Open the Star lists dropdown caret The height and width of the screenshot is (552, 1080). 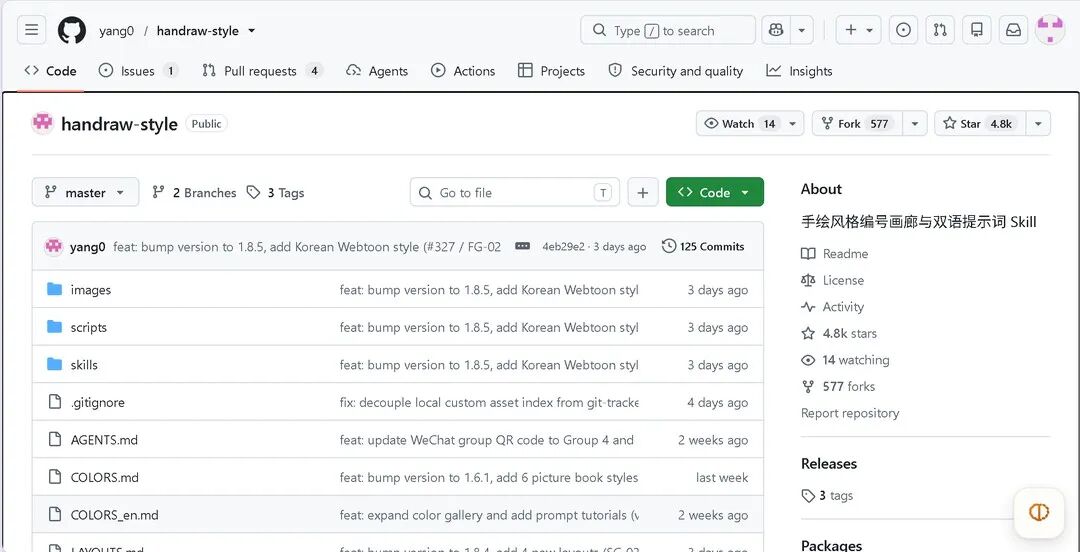click(1038, 123)
